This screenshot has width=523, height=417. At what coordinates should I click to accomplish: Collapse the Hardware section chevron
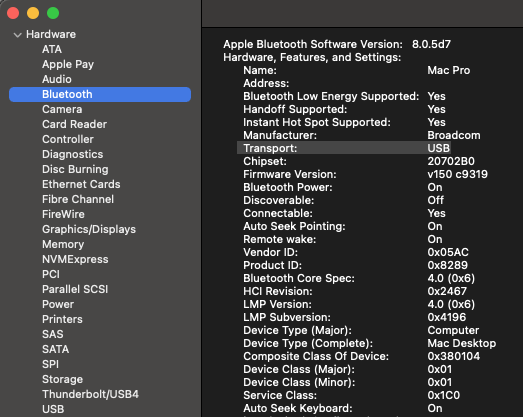click(x=17, y=35)
